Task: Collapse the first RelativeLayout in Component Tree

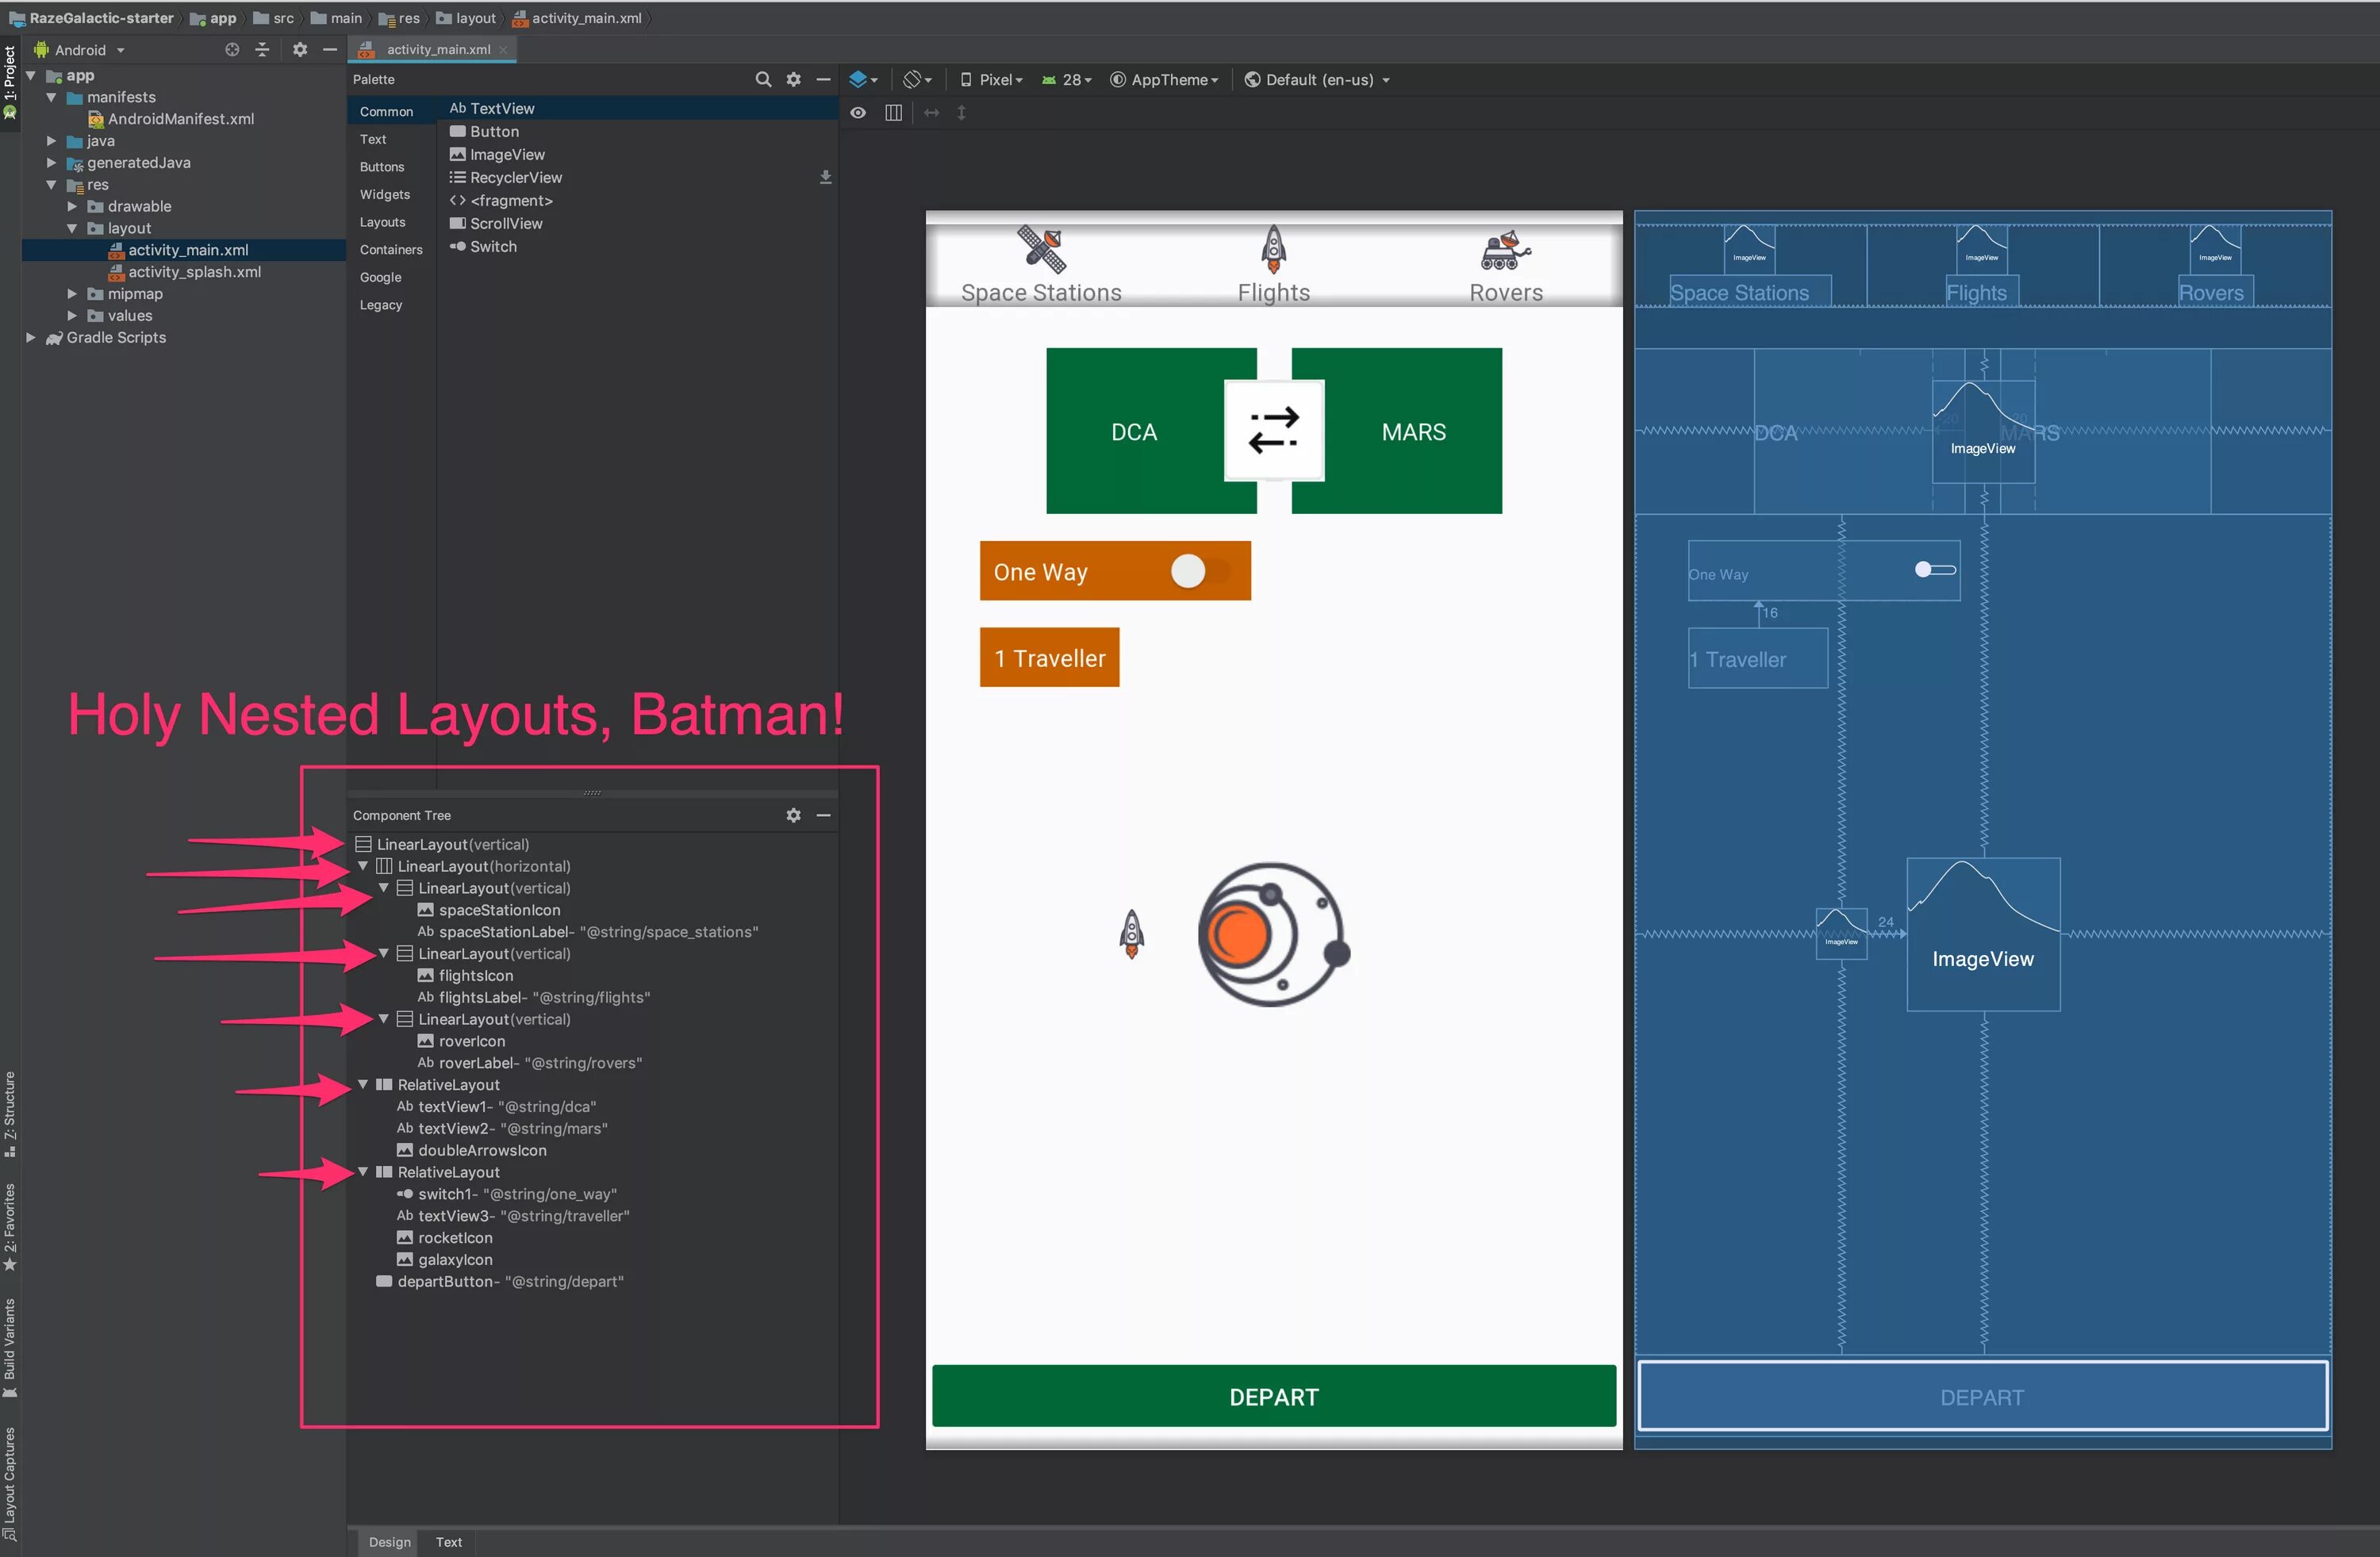Action: (363, 1084)
